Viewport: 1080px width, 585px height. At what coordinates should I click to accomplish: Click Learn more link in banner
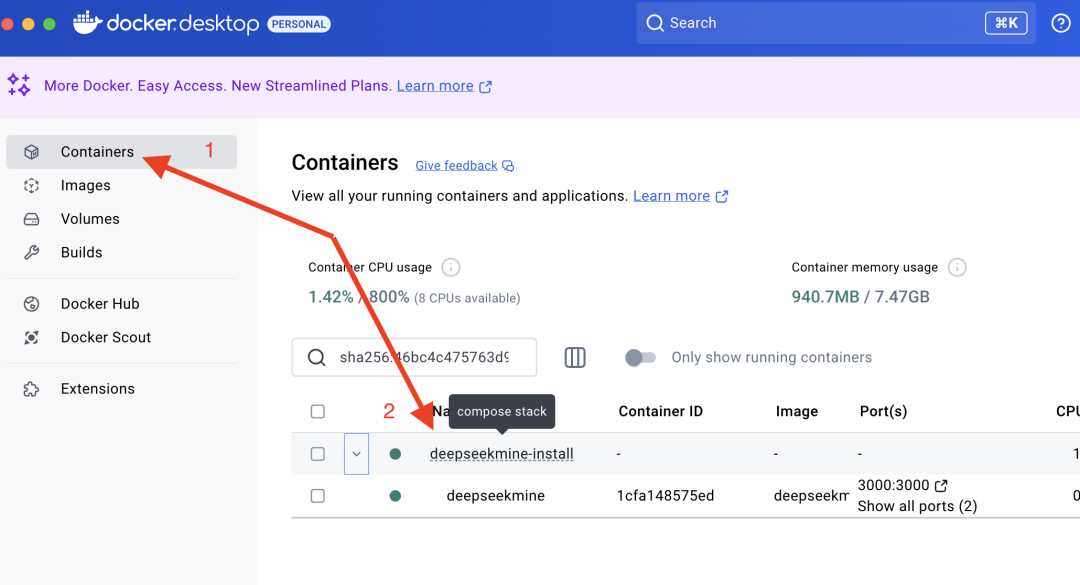coord(435,86)
